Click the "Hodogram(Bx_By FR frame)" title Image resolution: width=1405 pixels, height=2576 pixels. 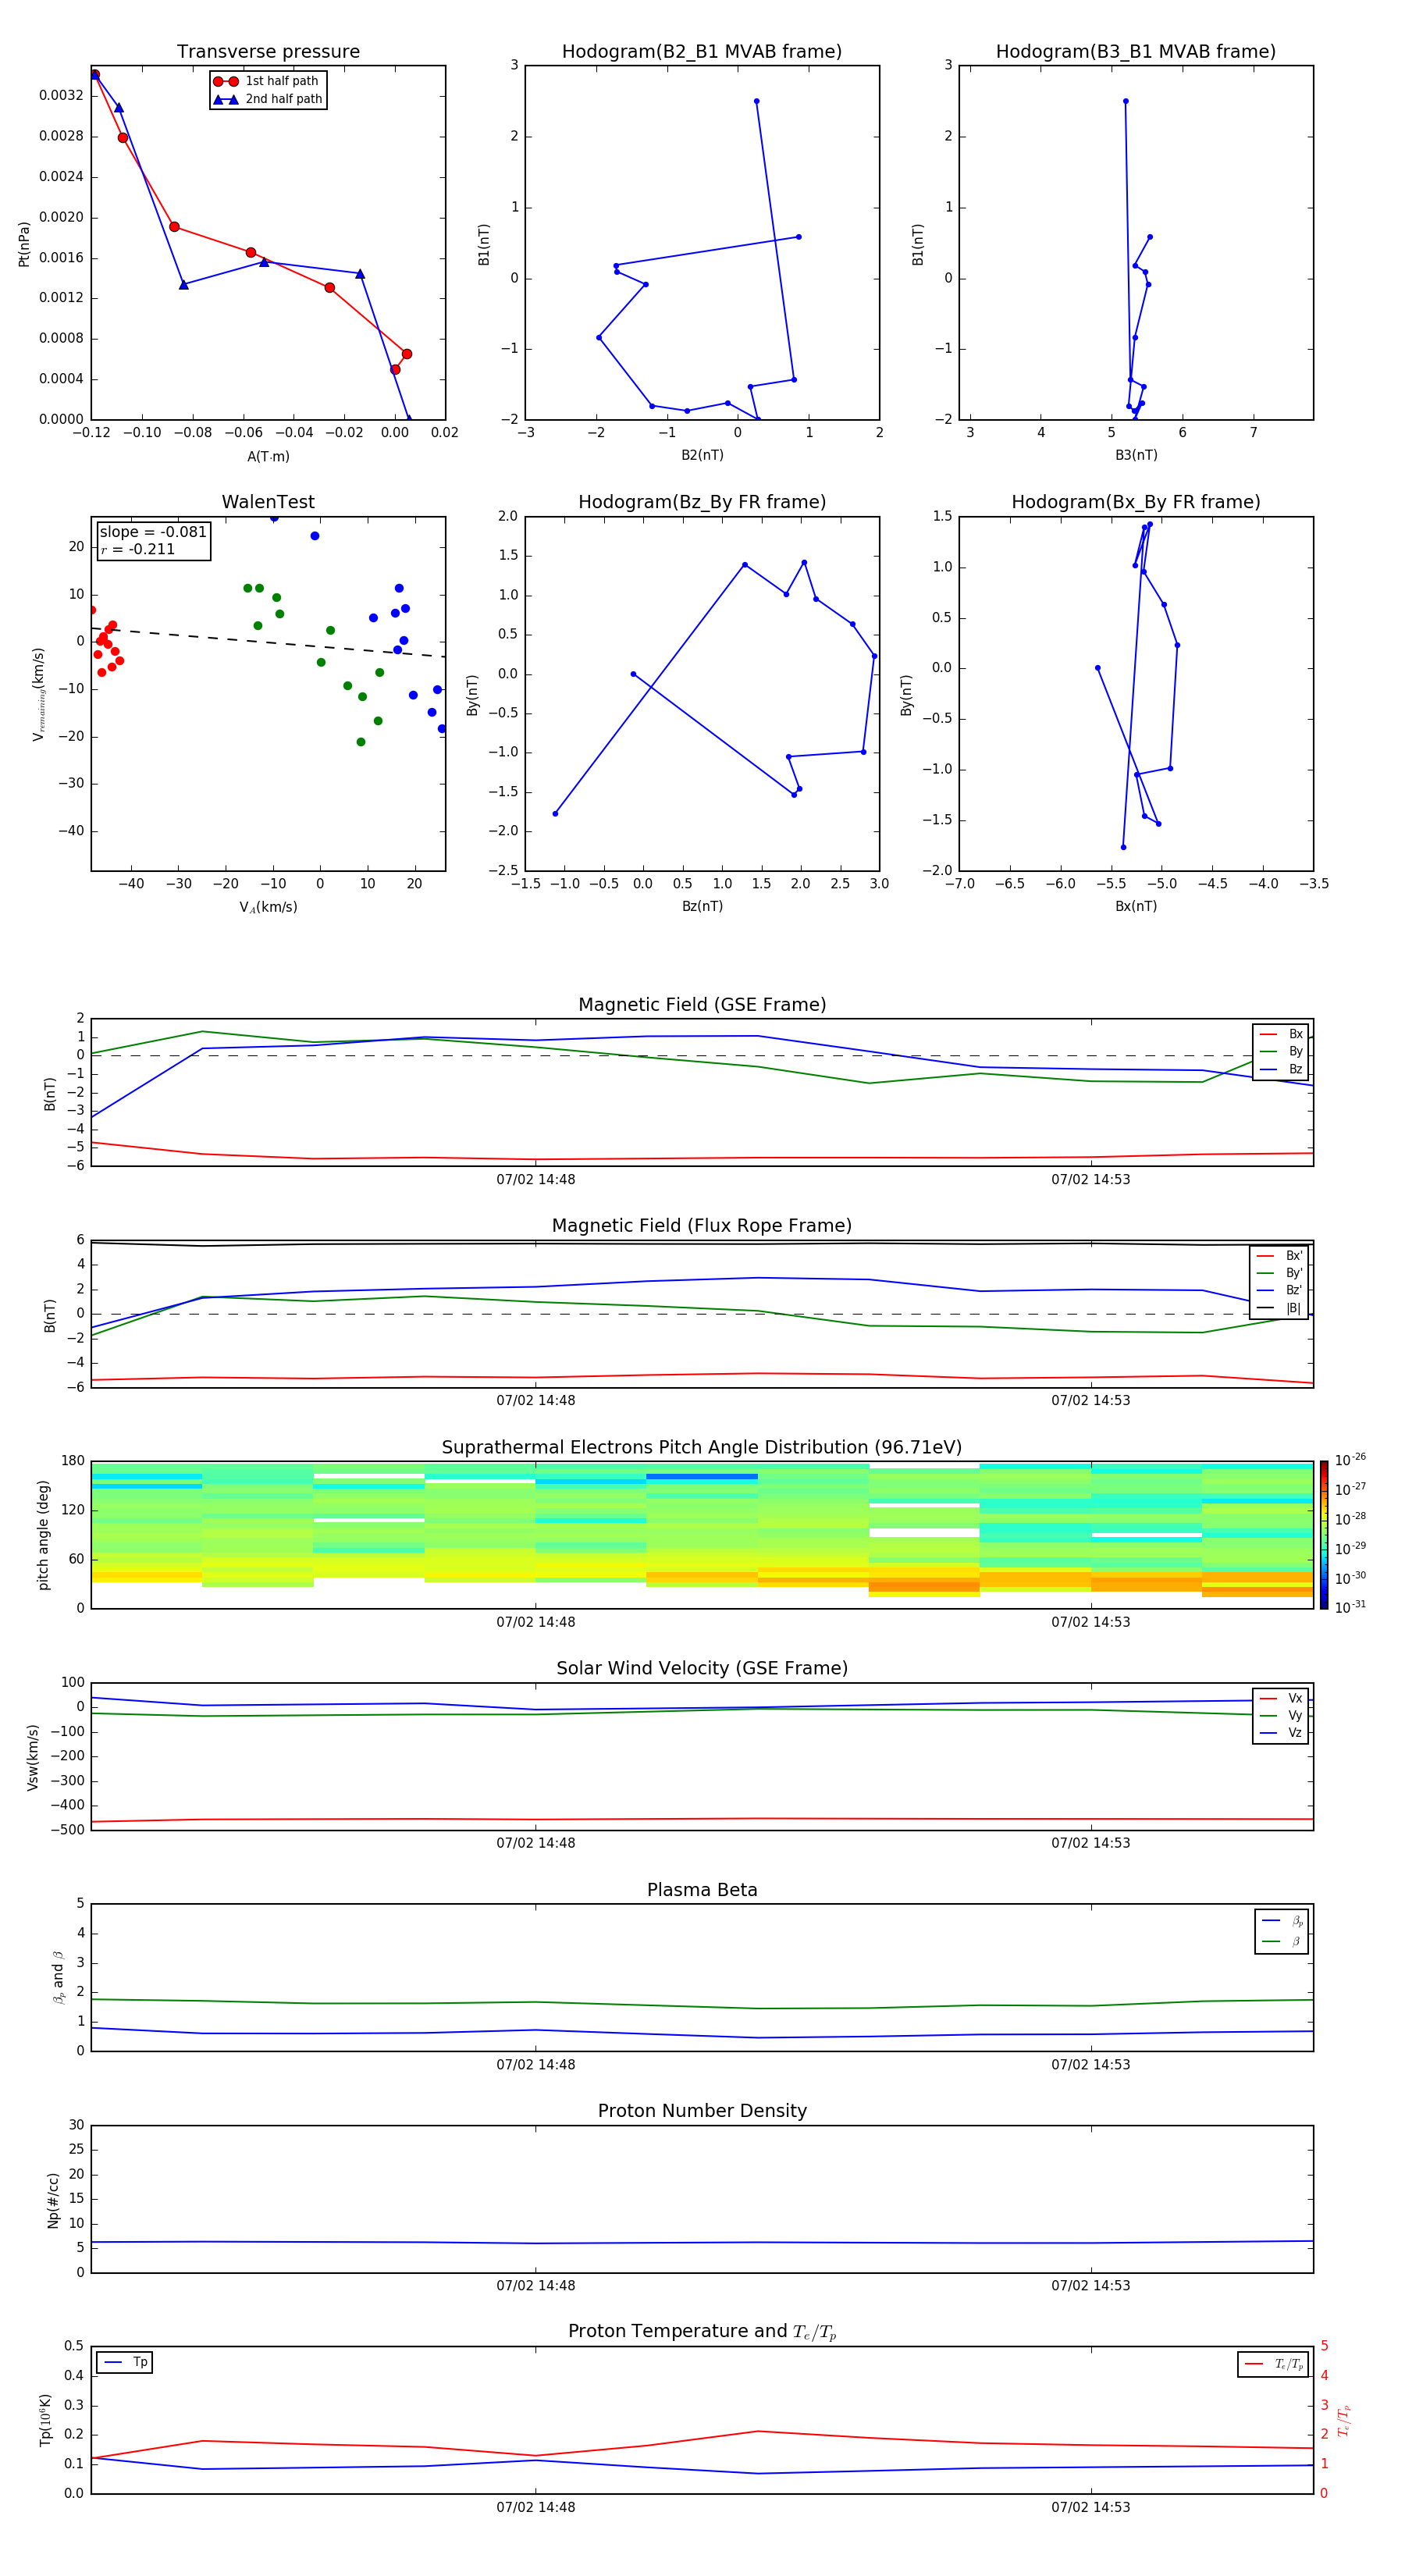click(1135, 502)
